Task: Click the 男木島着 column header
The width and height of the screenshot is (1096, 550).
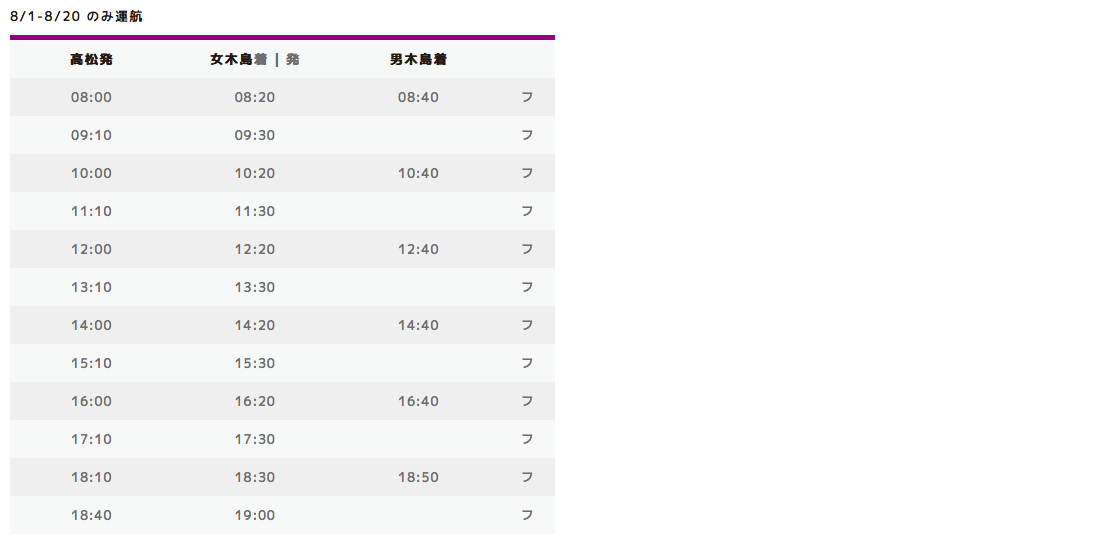Action: tap(418, 59)
